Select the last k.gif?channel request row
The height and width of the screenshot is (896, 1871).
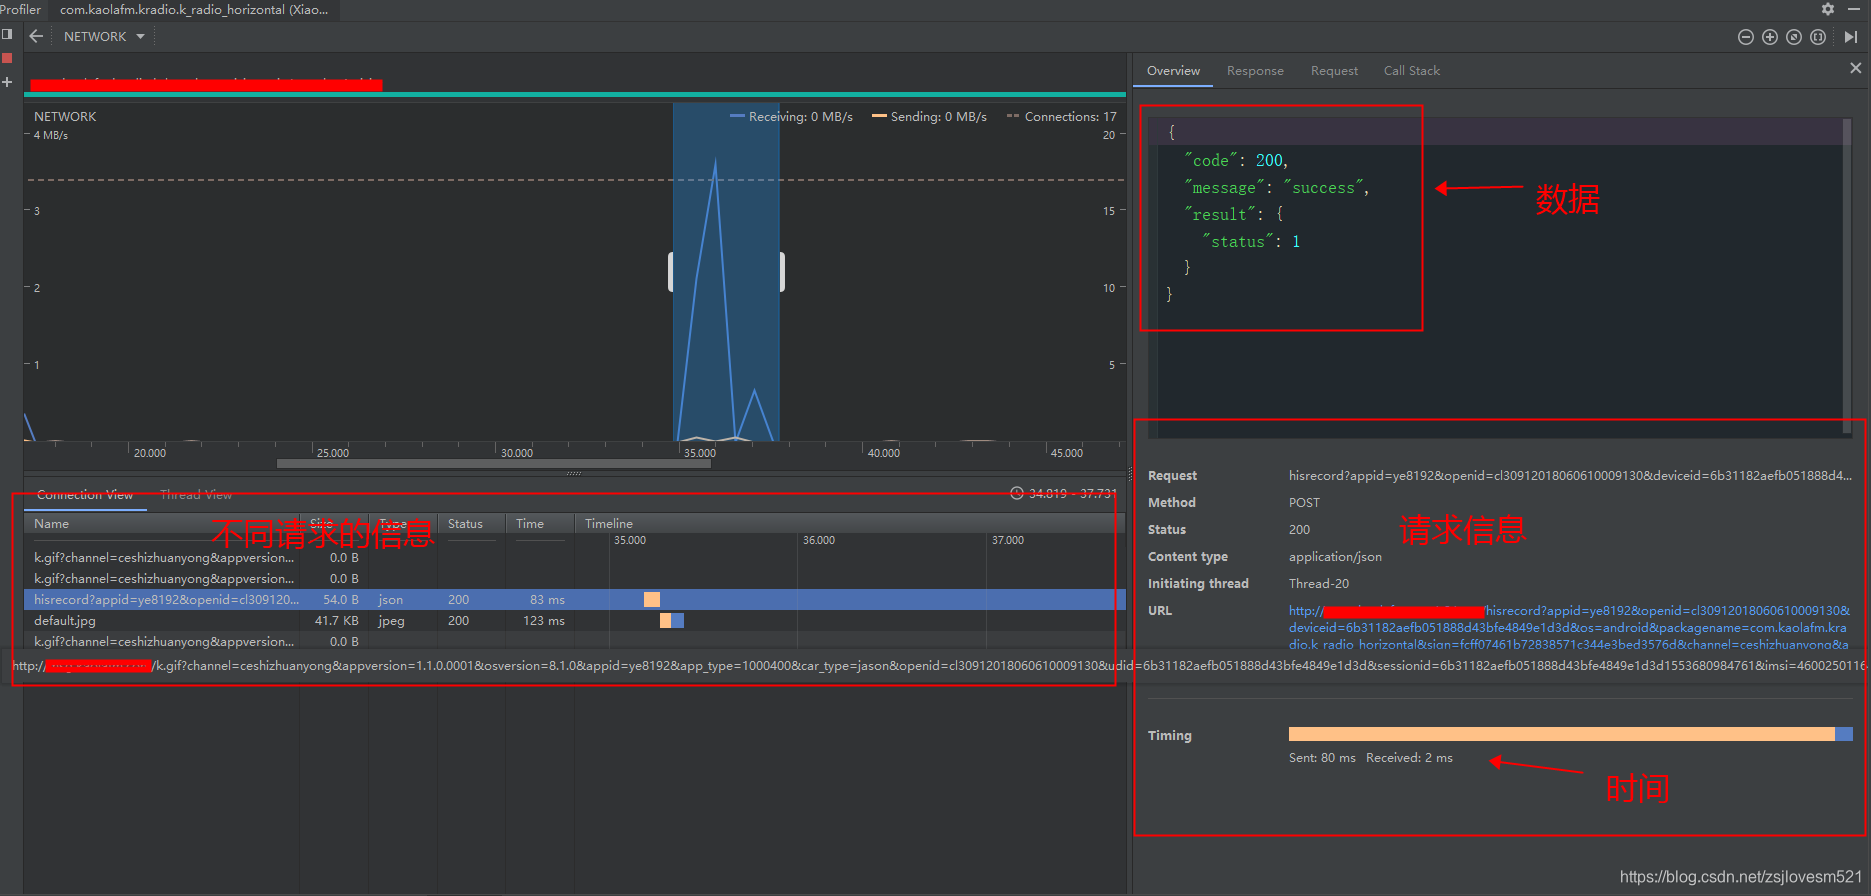tap(575, 642)
